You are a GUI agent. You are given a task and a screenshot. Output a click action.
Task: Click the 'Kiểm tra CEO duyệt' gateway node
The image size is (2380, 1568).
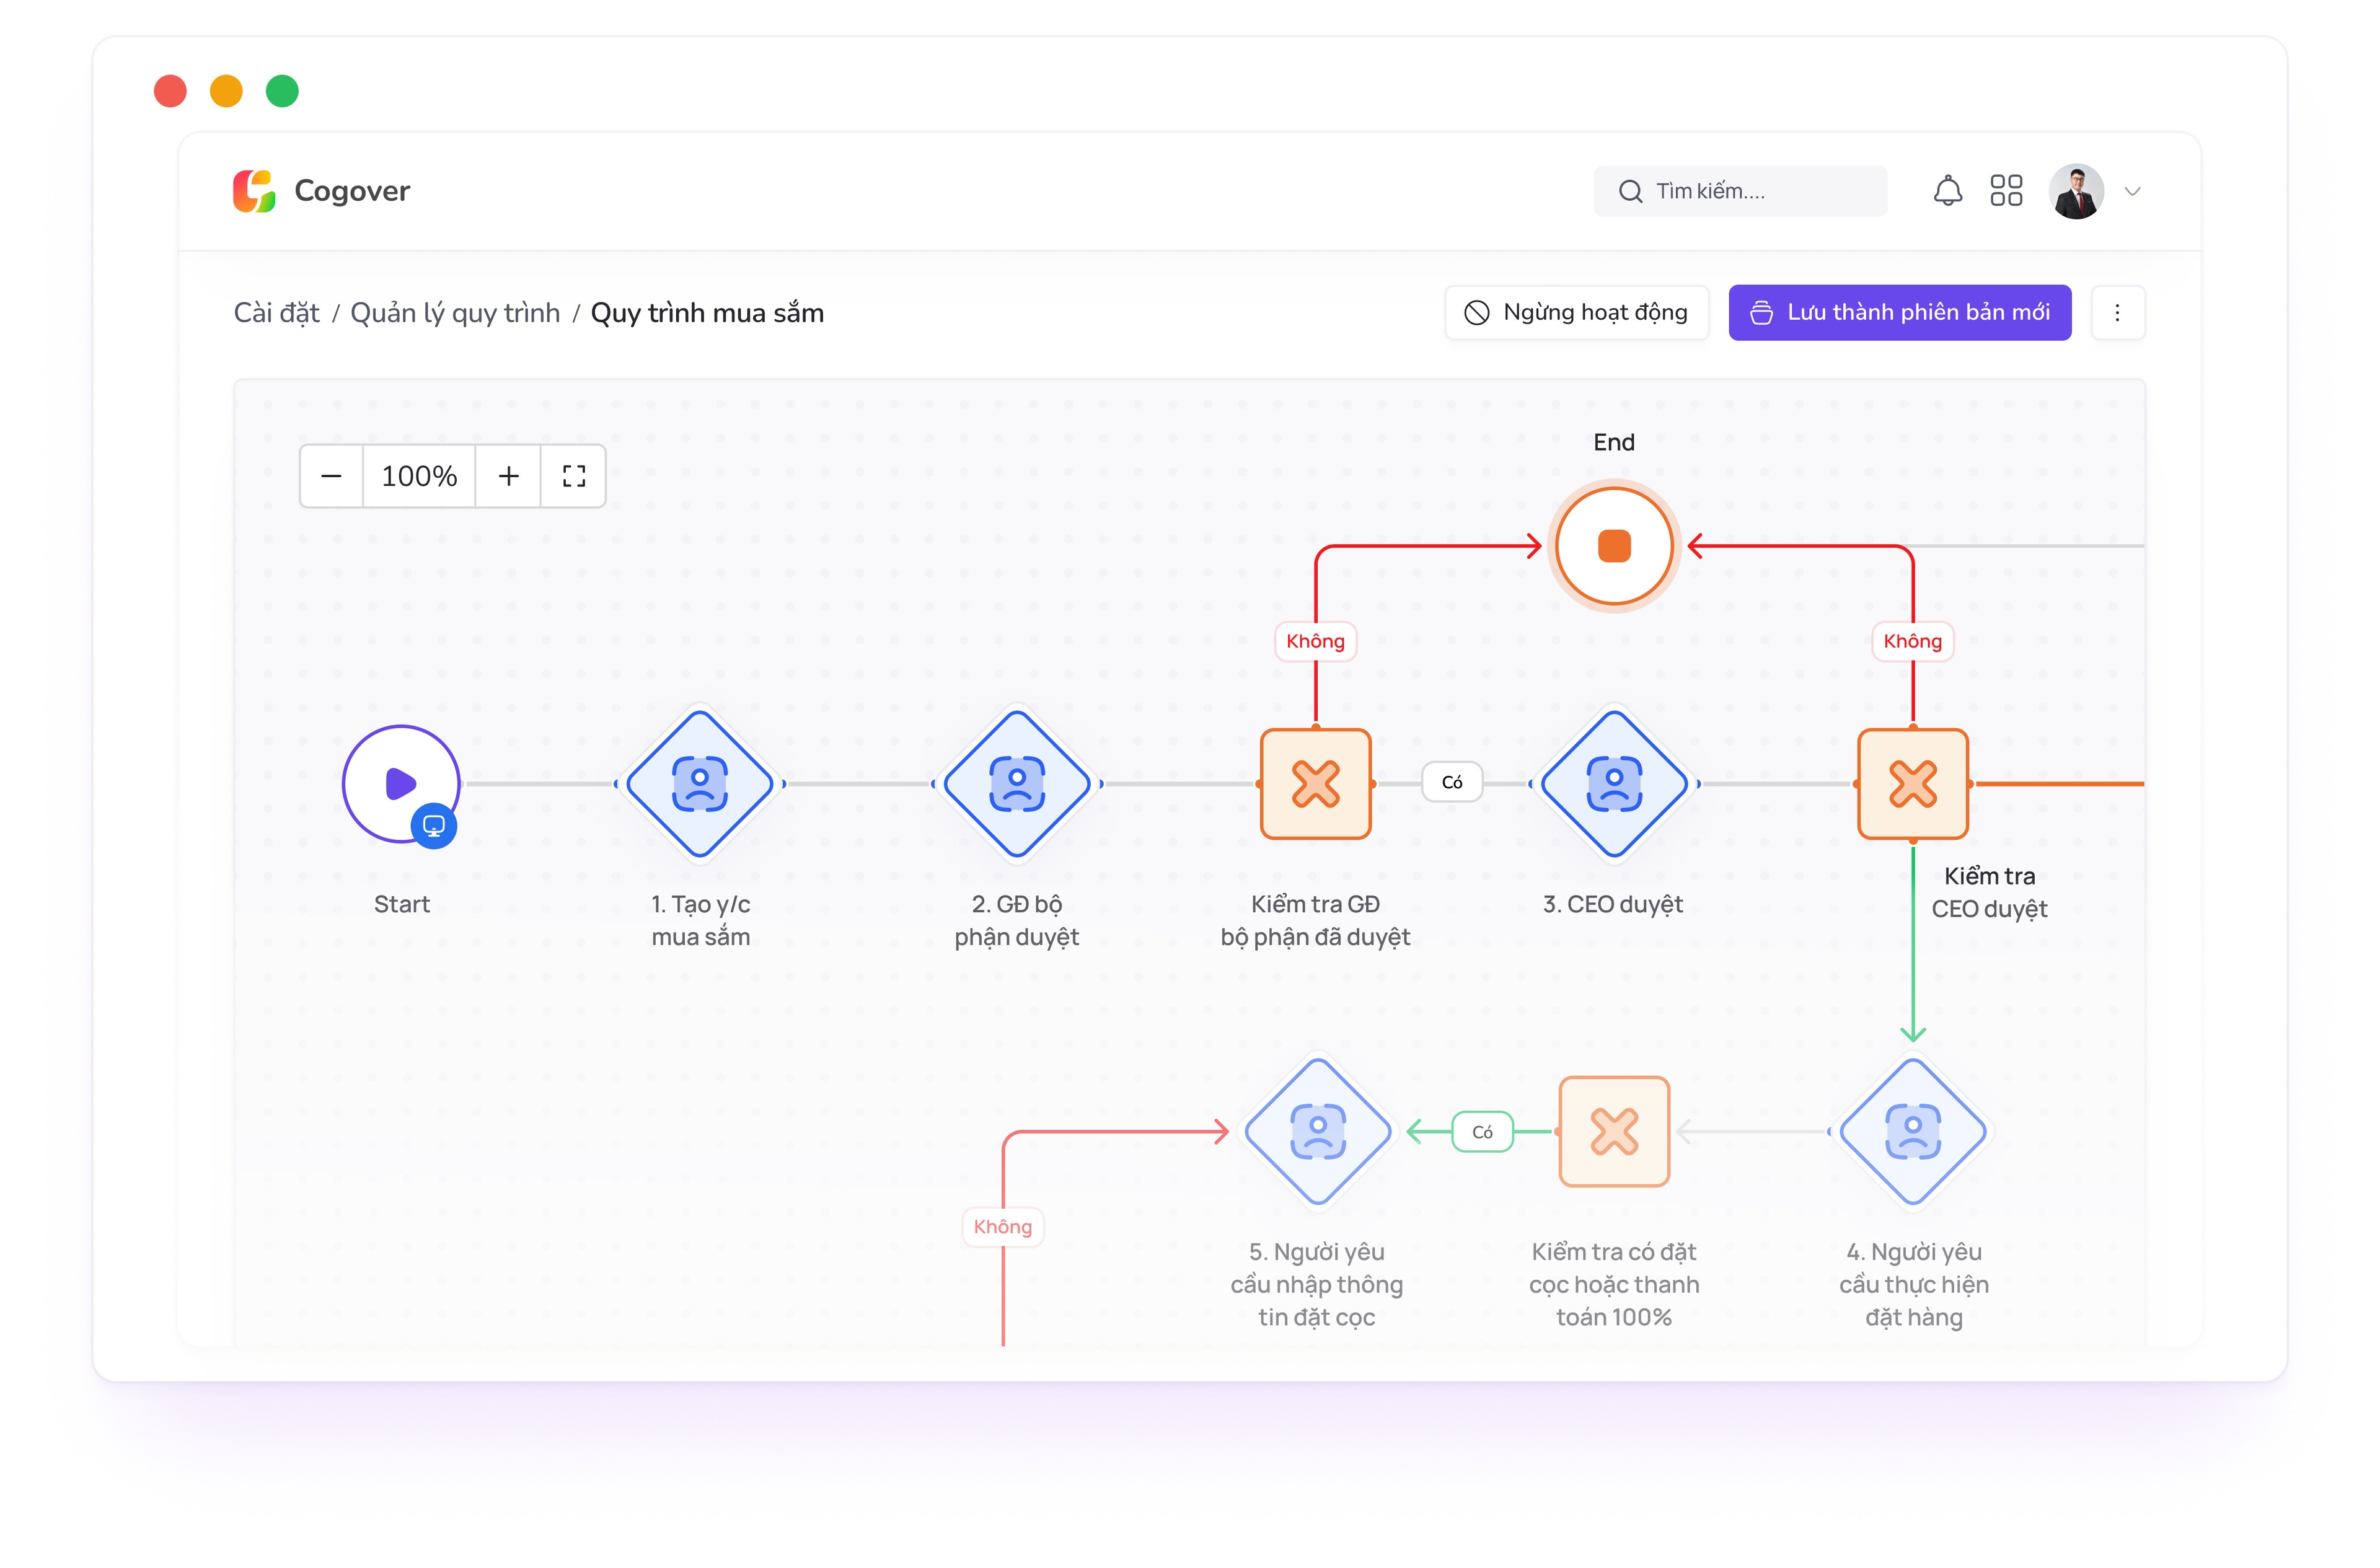tap(1912, 783)
